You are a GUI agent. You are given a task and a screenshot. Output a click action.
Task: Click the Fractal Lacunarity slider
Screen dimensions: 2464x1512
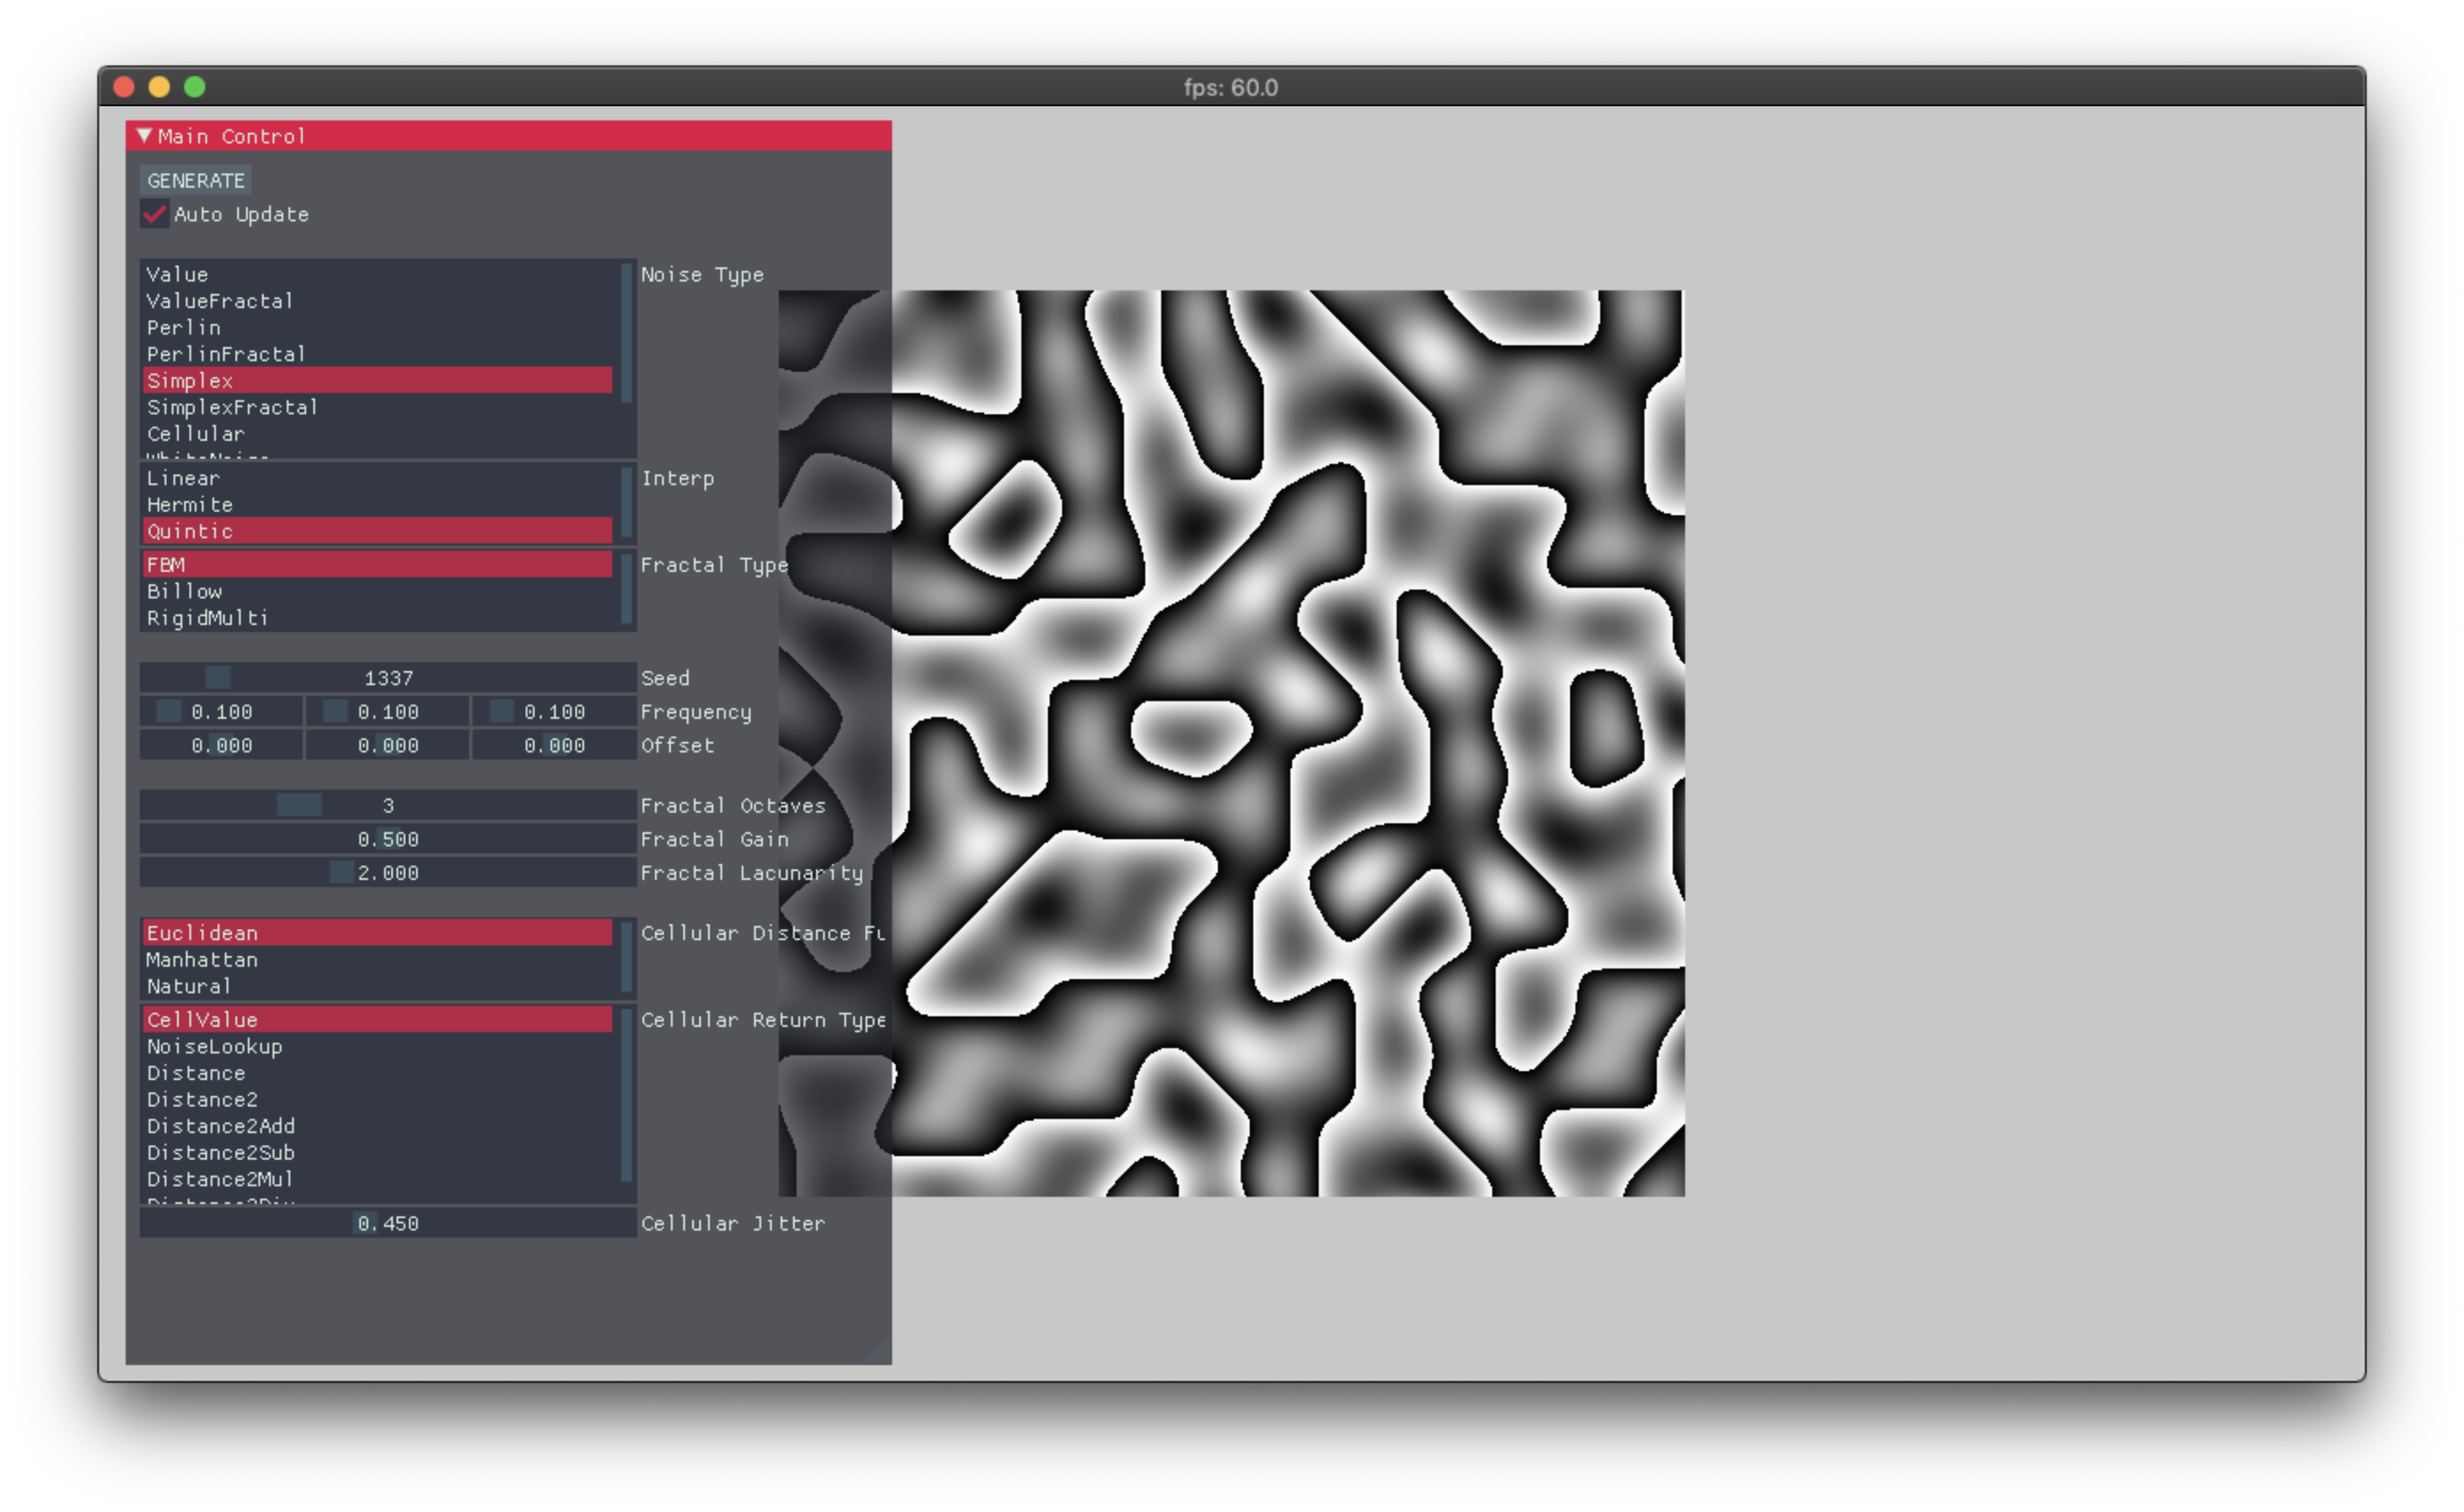coord(388,873)
